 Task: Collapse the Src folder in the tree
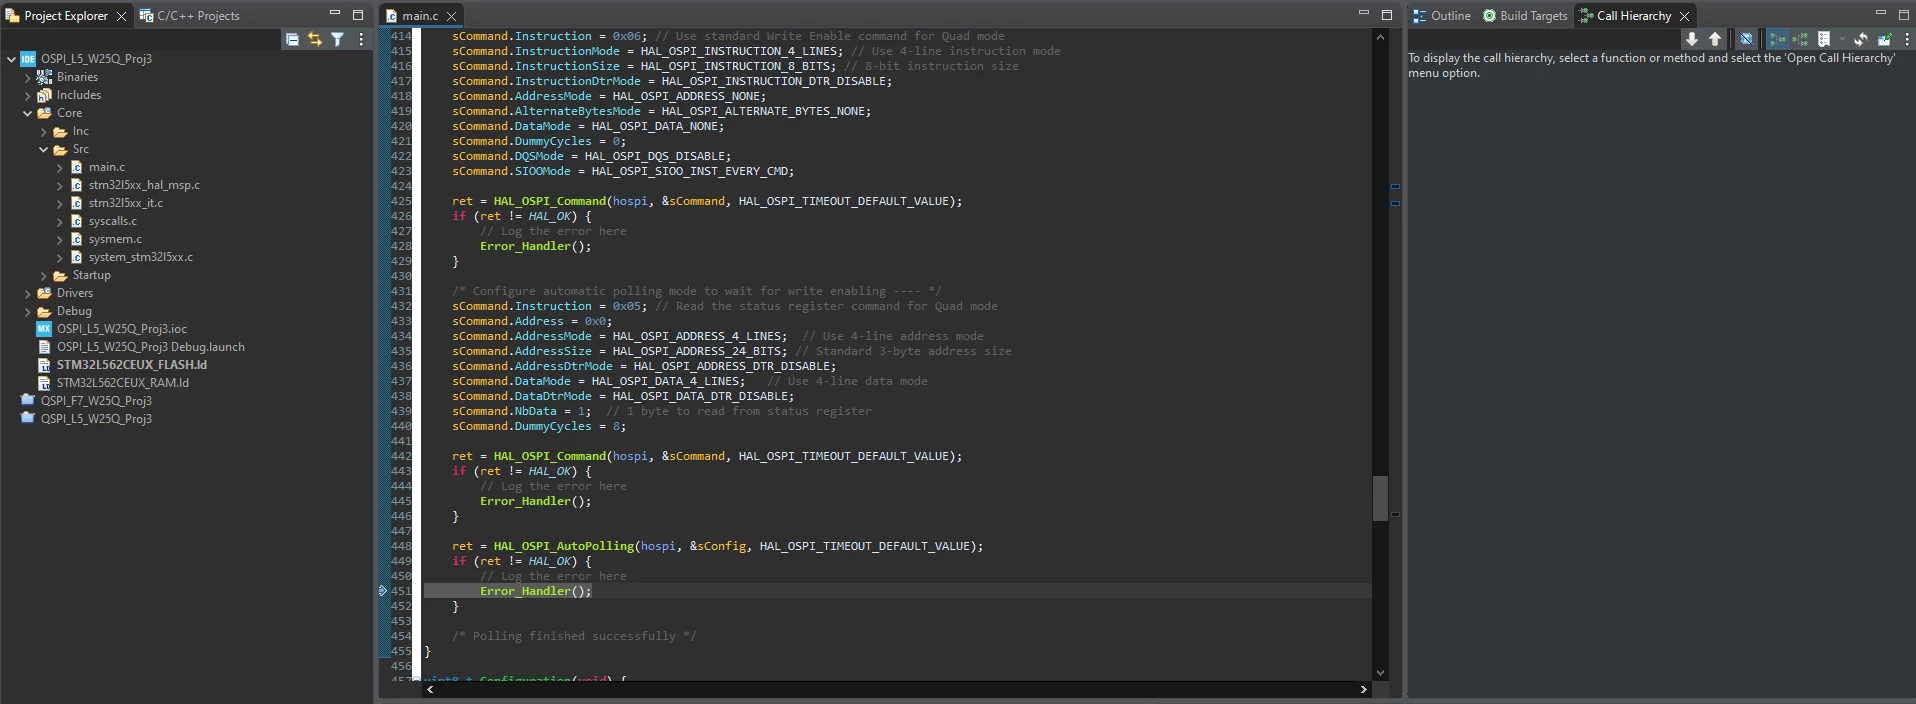tap(44, 149)
